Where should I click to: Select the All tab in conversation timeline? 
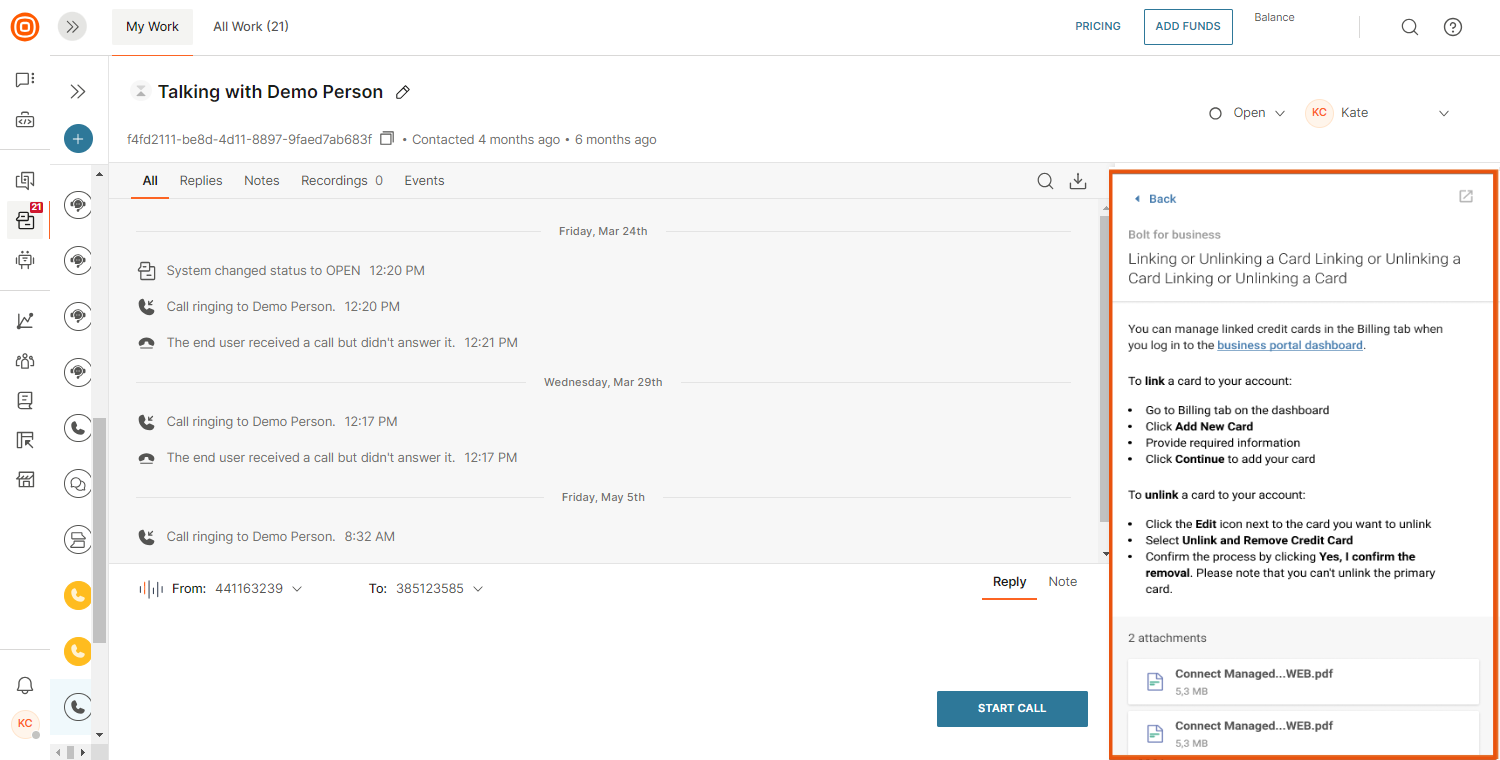click(x=150, y=181)
